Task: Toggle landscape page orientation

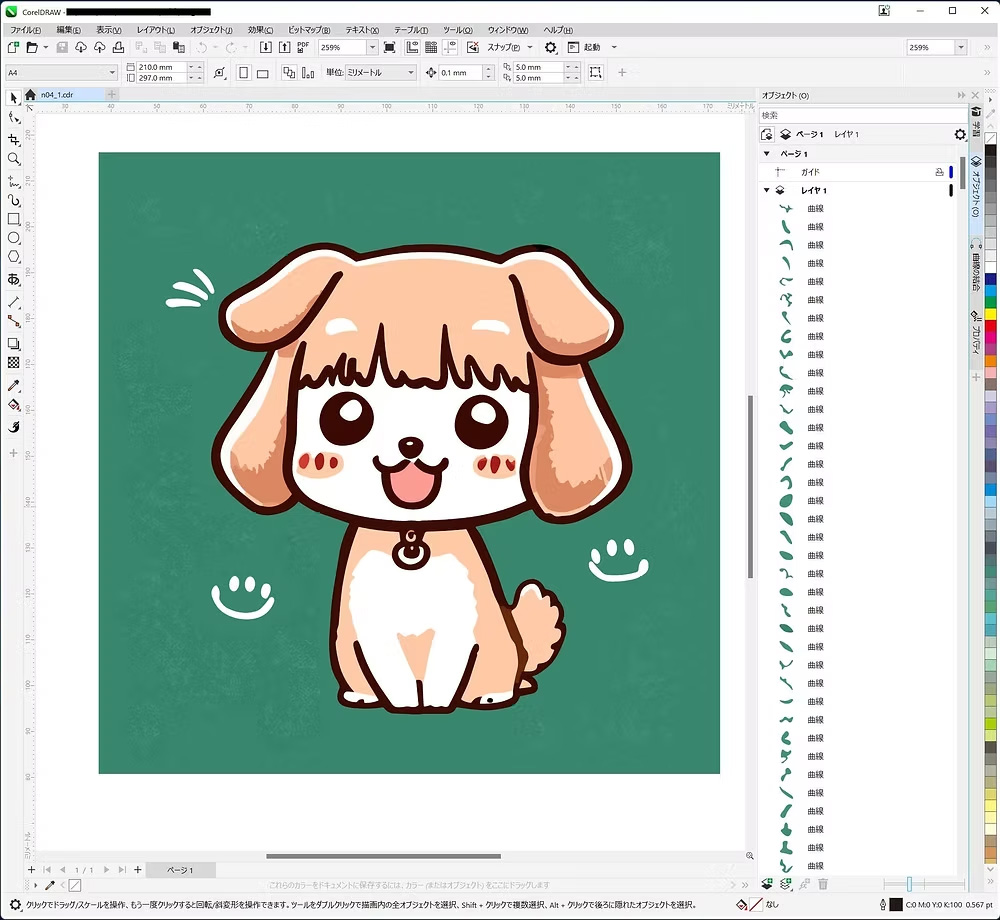Action: point(261,72)
